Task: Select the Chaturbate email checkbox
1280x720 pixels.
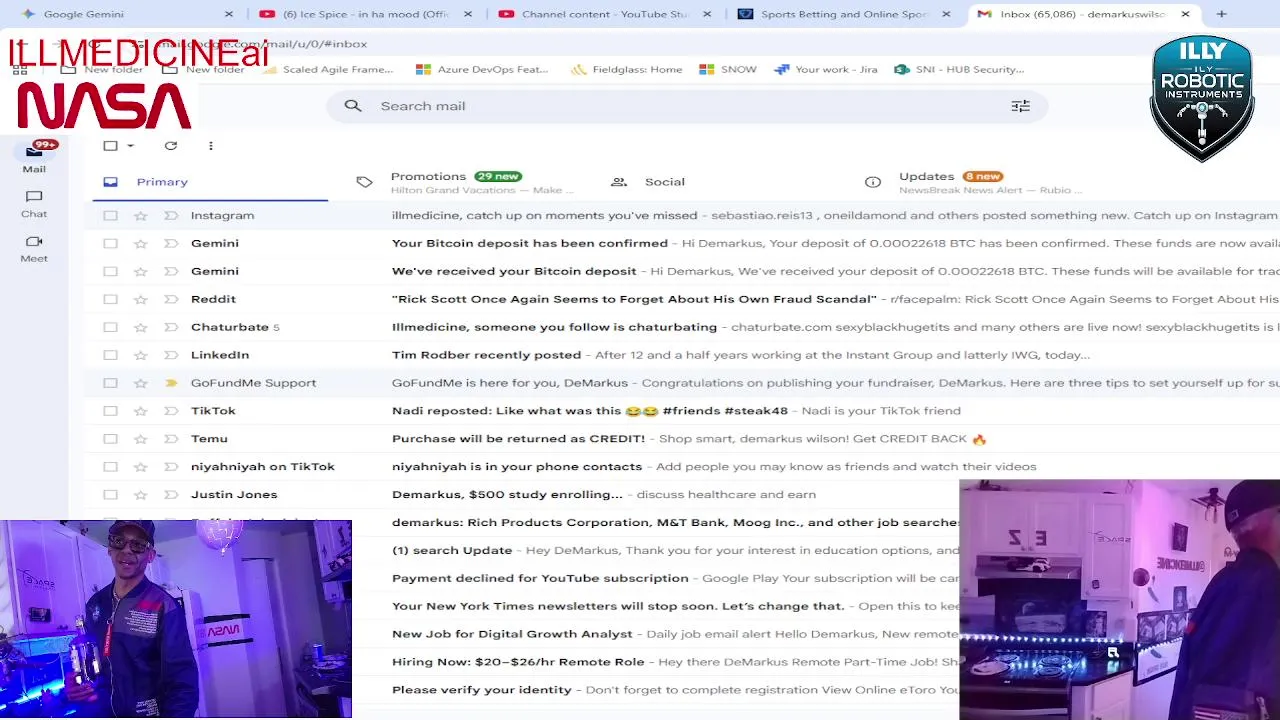Action: (x=110, y=327)
